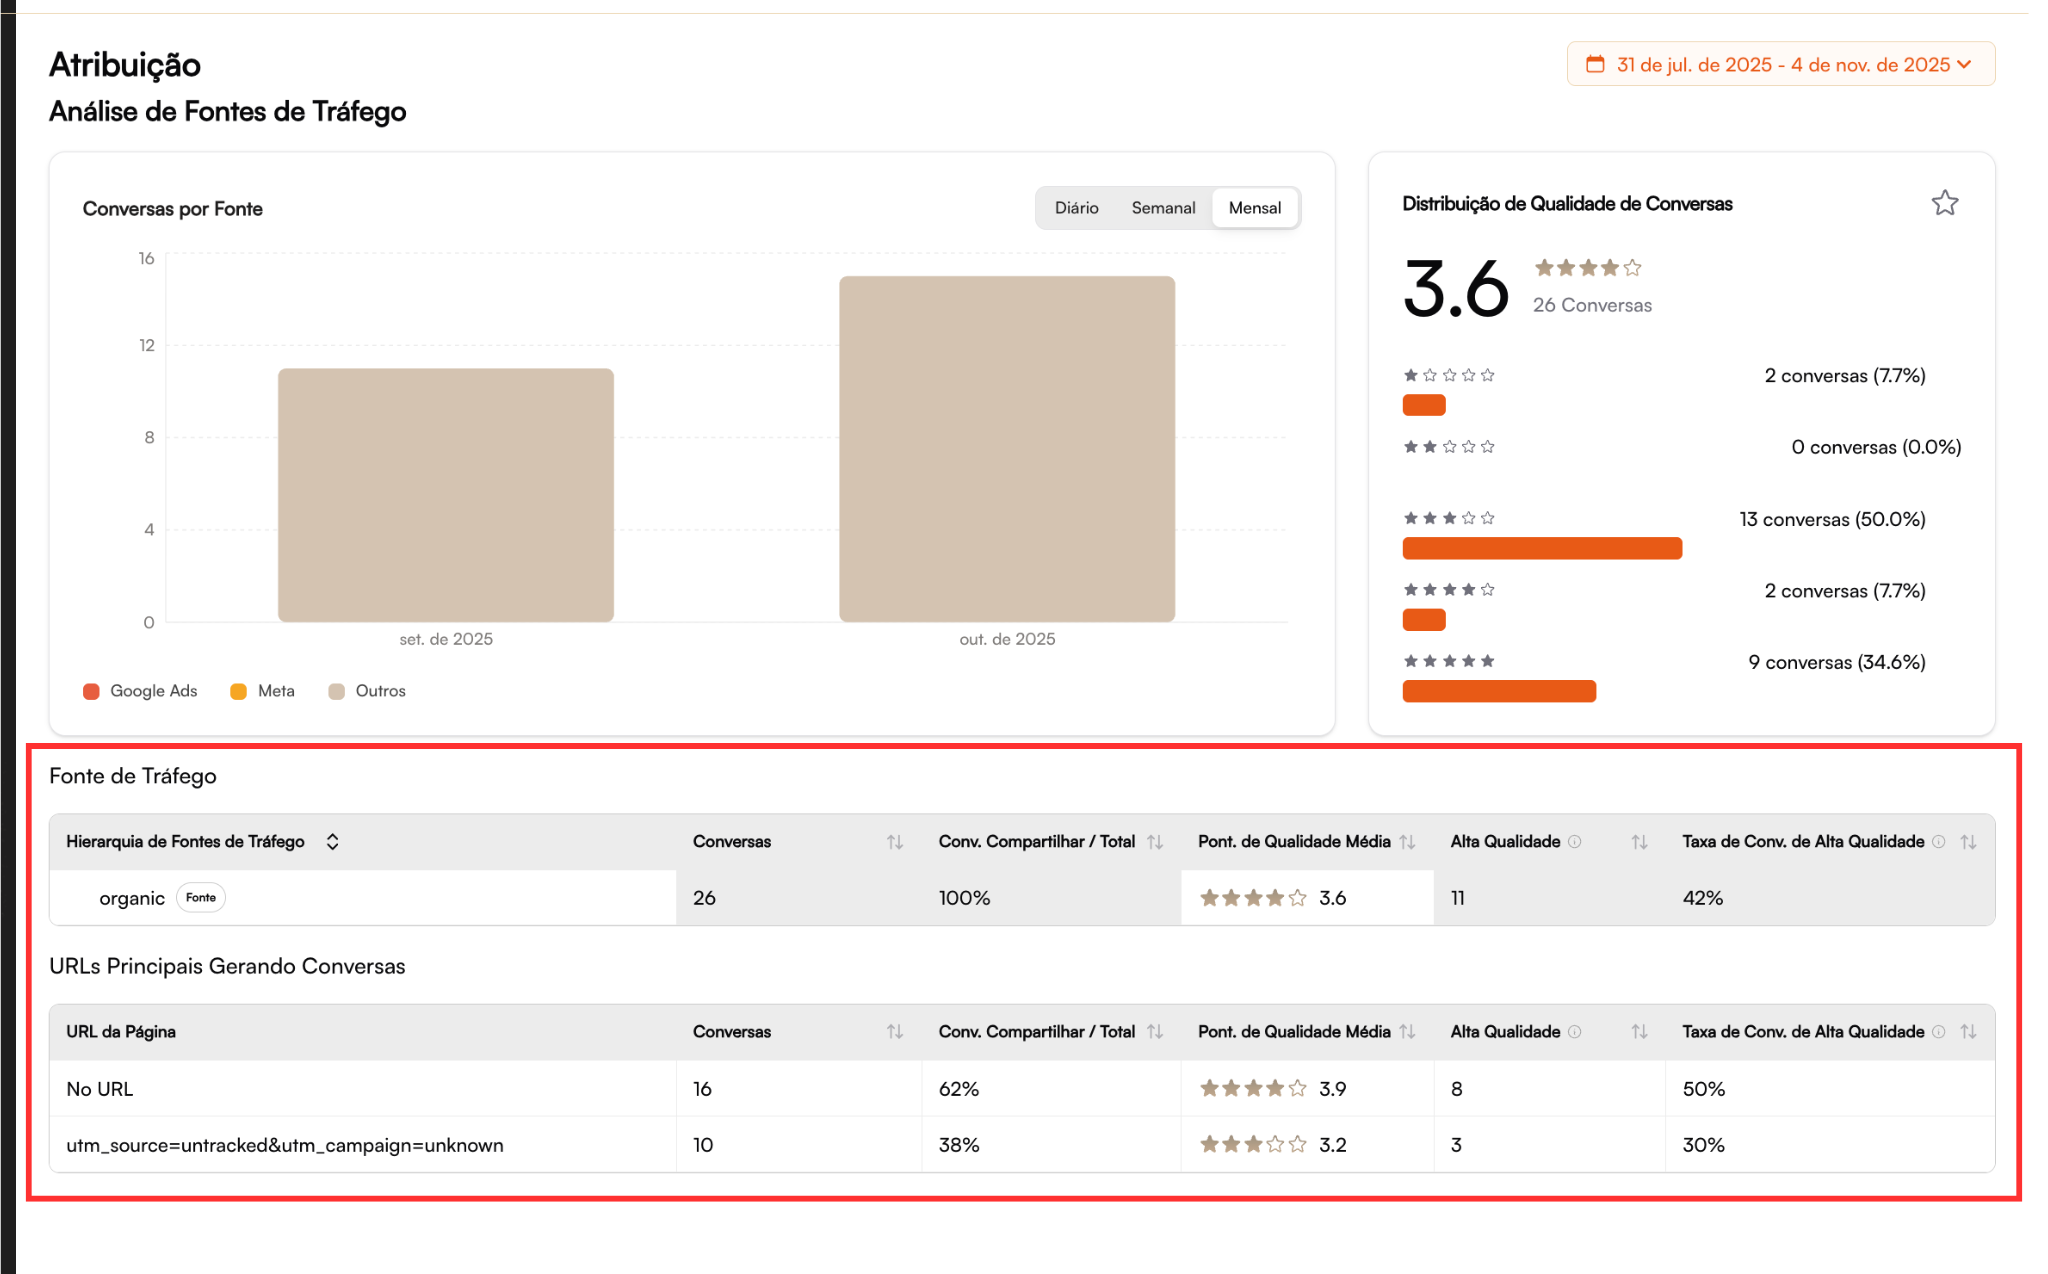This screenshot has height=1274, width=2048.
Task: Expand Hierarquia de Fontes de Tráfego selector
Action: (x=332, y=842)
